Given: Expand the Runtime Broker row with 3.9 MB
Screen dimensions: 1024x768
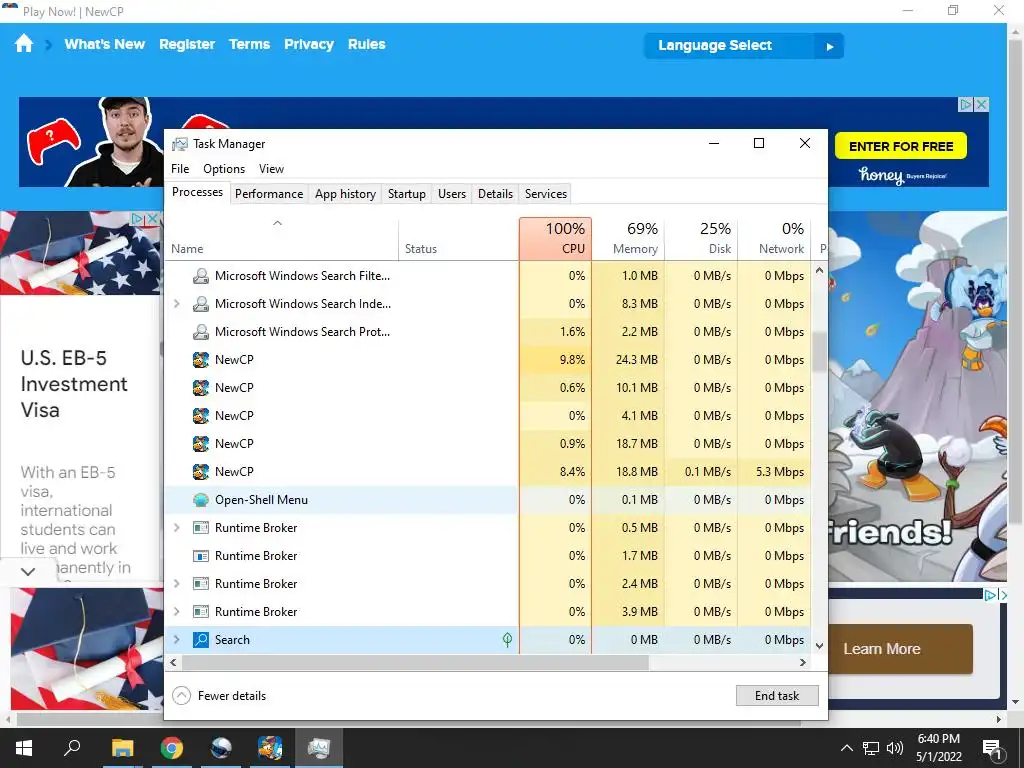Looking at the screenshot, I should (x=176, y=612).
